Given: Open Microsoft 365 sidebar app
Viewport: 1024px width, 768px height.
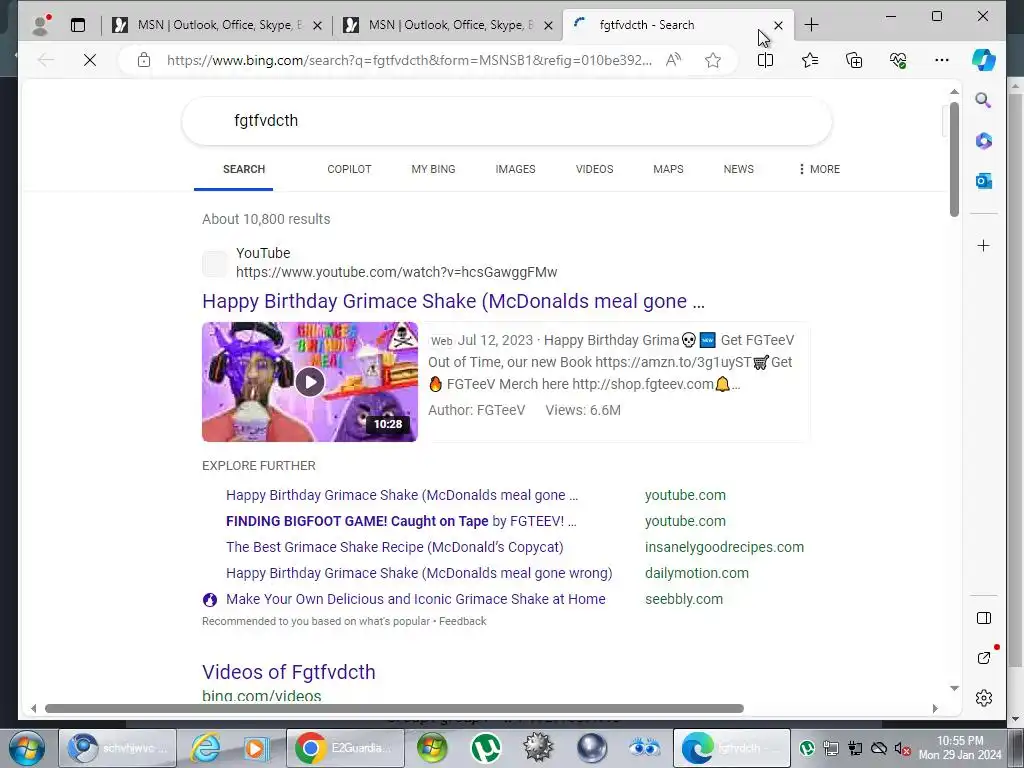Looking at the screenshot, I should [x=984, y=140].
